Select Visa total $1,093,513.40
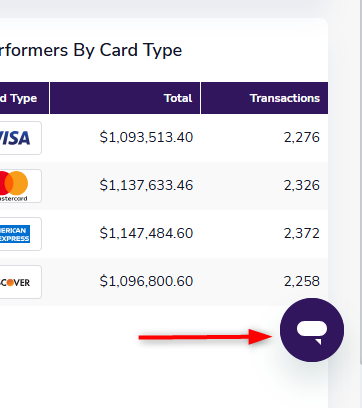362x408 pixels. [146, 137]
